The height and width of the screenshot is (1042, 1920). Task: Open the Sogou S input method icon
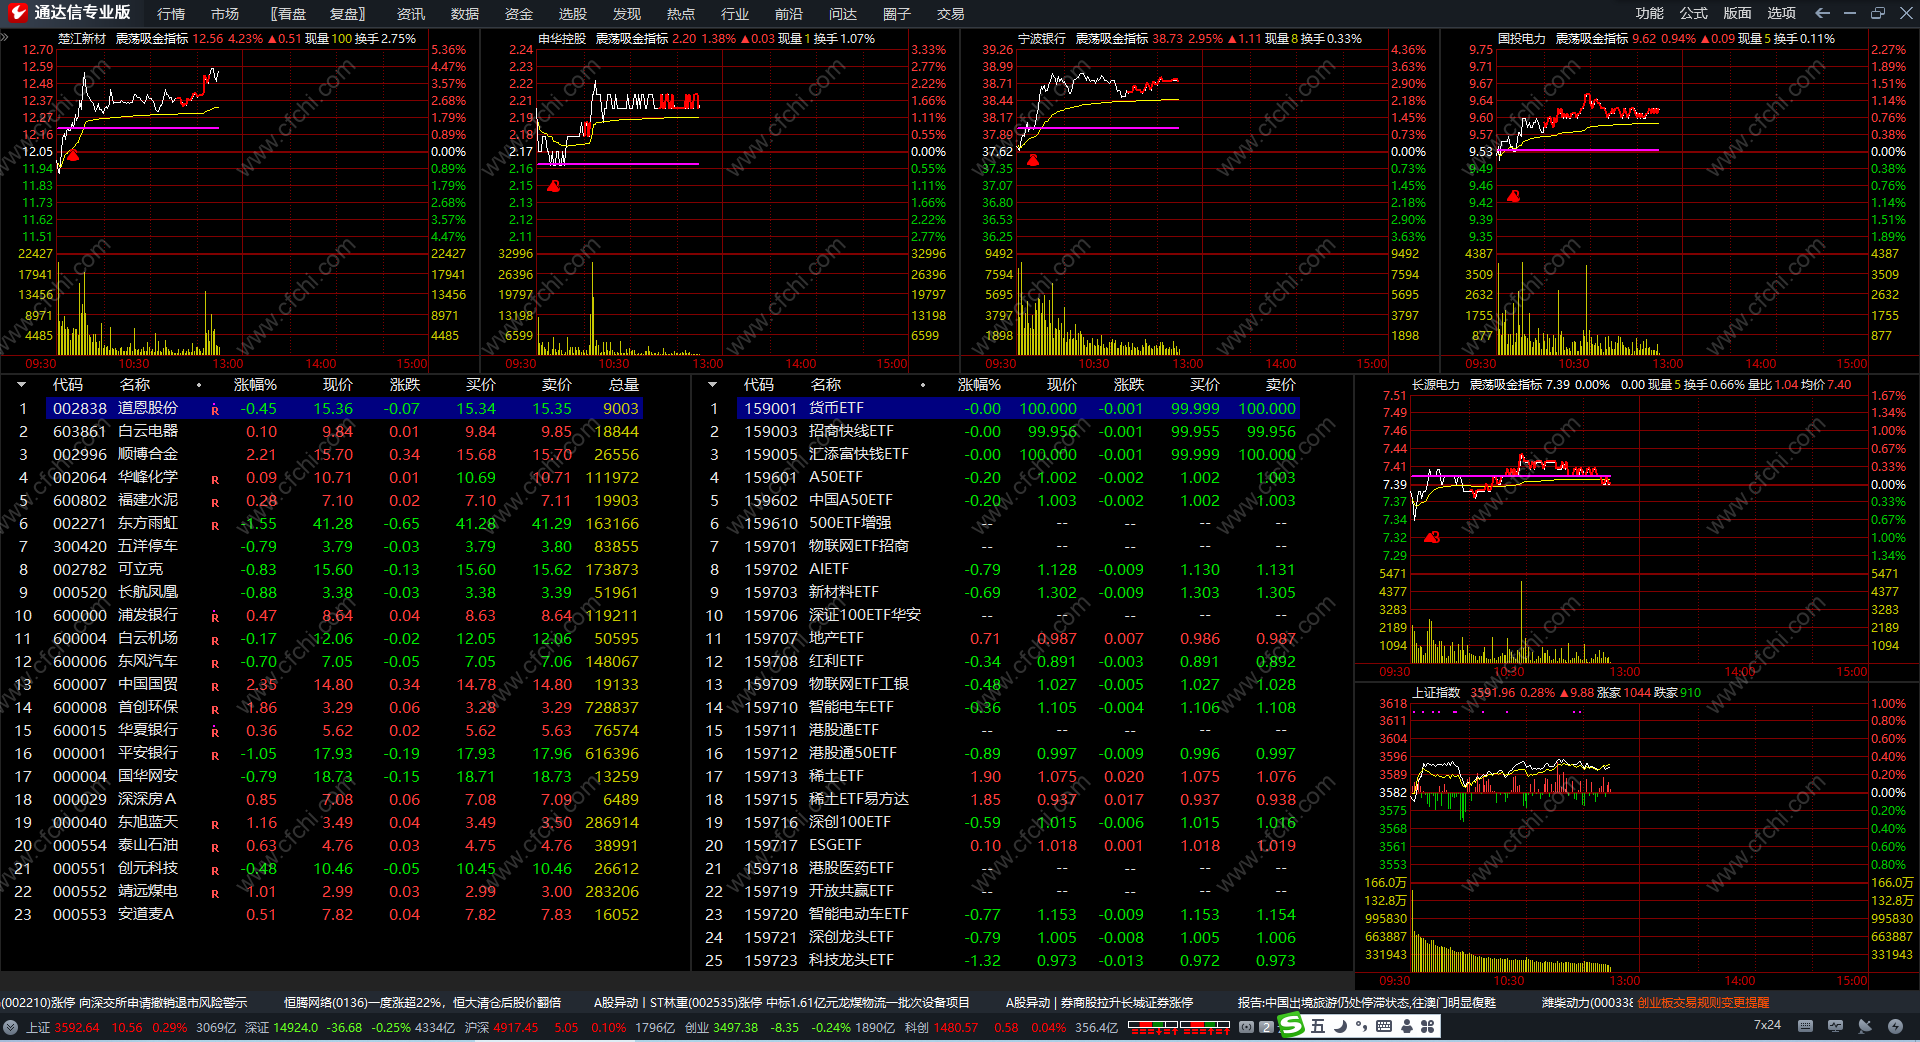click(1292, 1026)
